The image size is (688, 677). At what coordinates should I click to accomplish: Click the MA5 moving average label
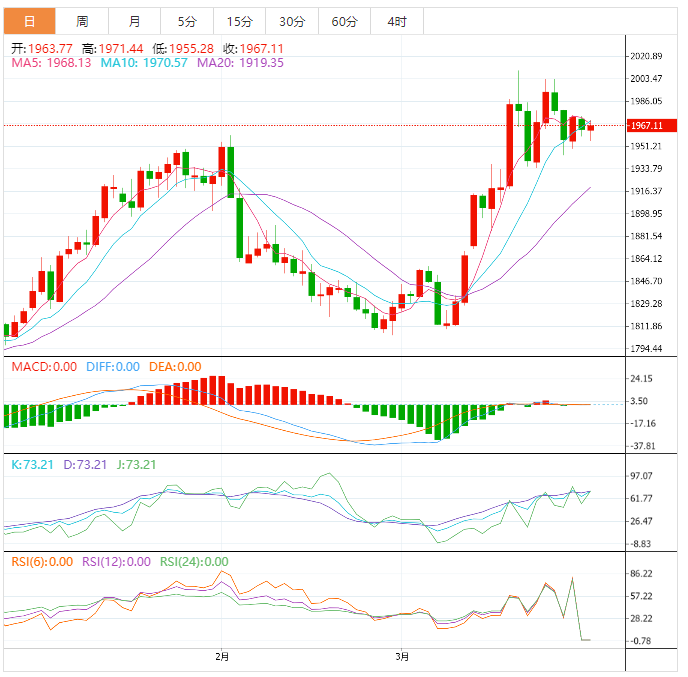[x=50, y=62]
